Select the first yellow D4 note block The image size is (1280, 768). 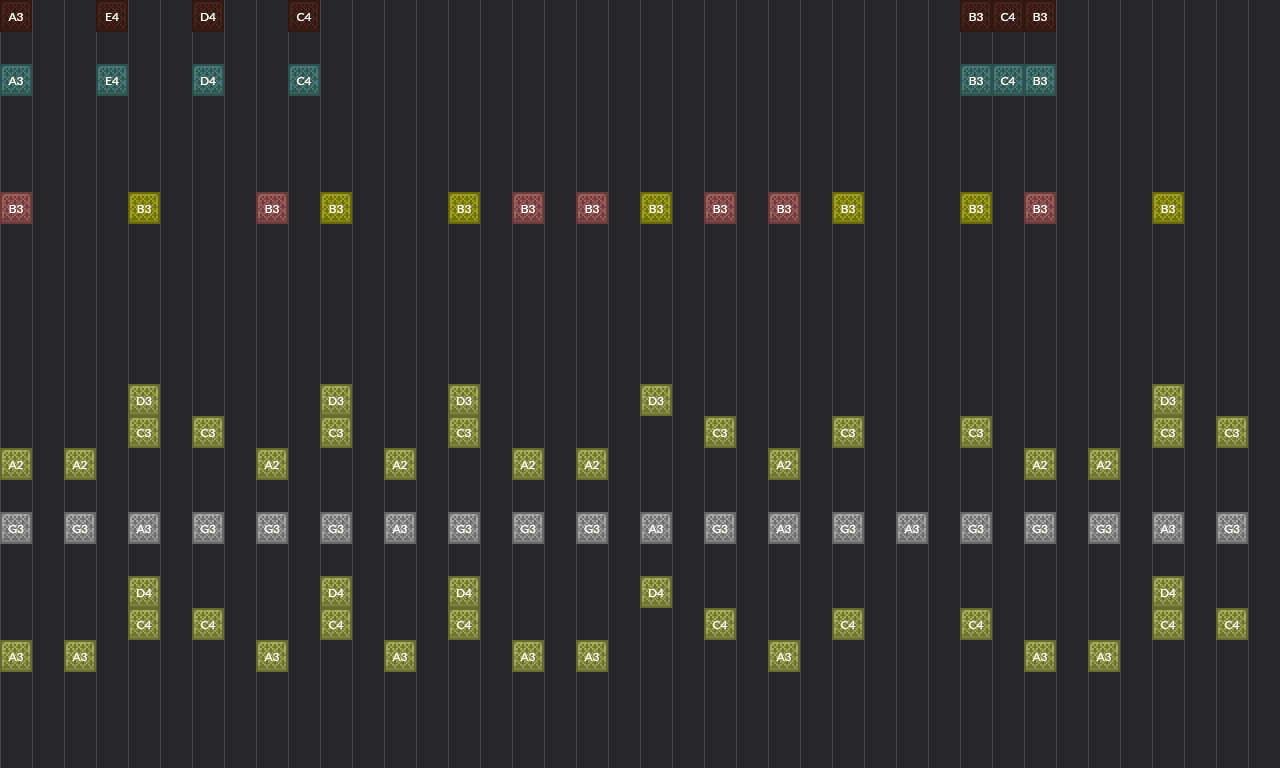pyautogui.click(x=144, y=593)
